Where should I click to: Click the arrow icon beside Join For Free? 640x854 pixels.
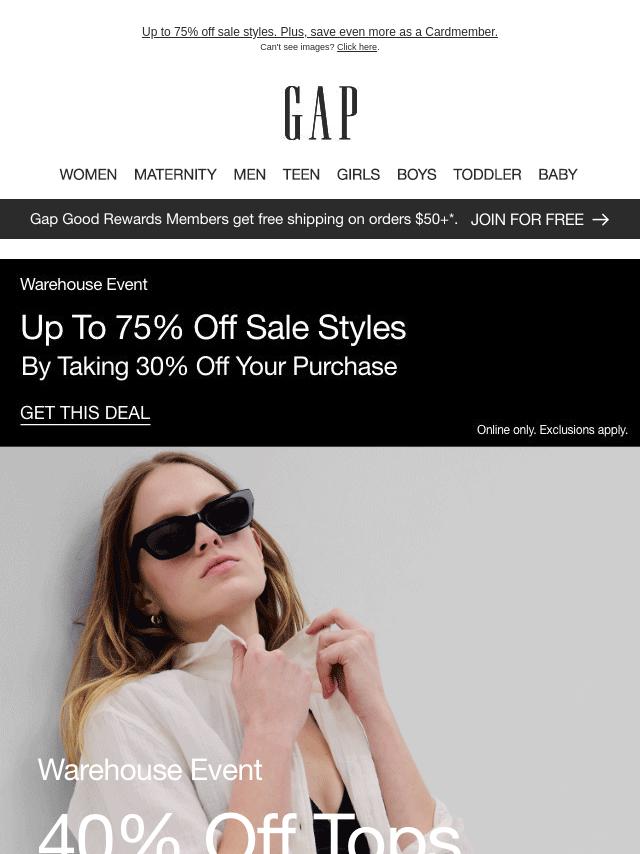[x=600, y=219]
